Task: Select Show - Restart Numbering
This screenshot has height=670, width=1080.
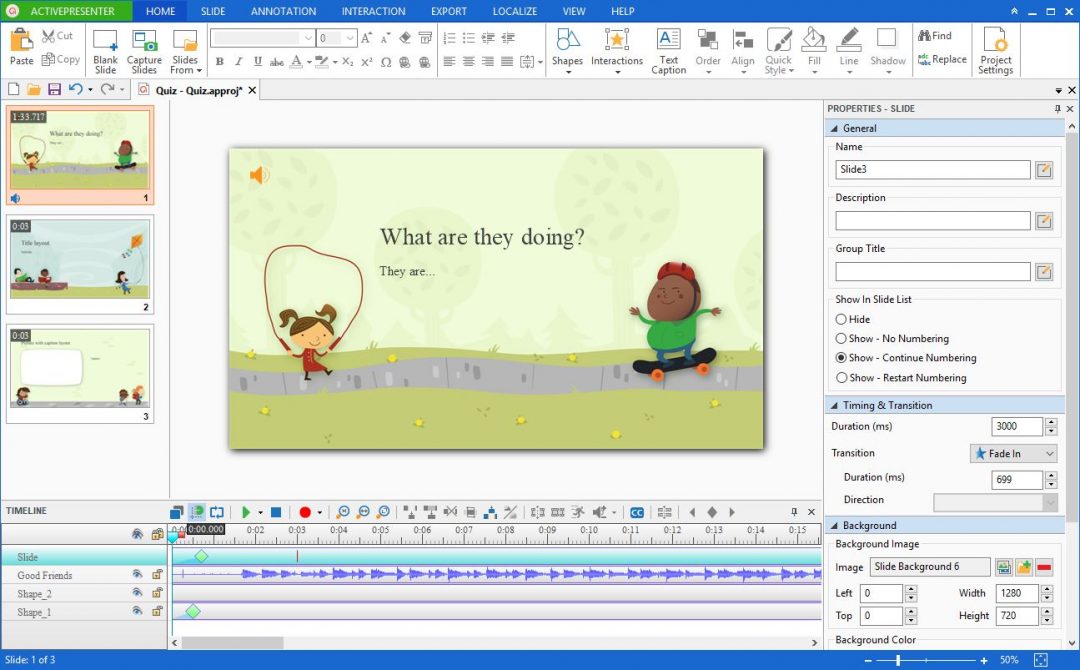Action: pos(840,378)
